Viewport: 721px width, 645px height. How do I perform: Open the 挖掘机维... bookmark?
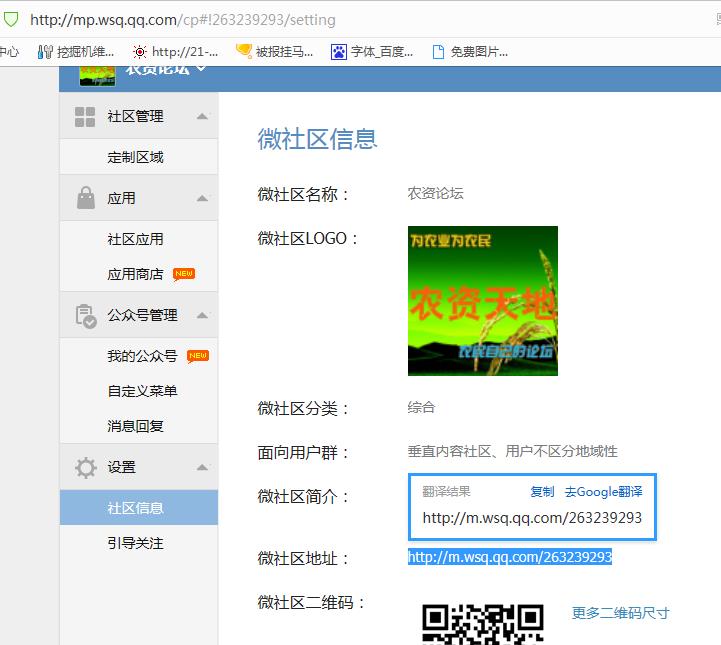[x=76, y=51]
